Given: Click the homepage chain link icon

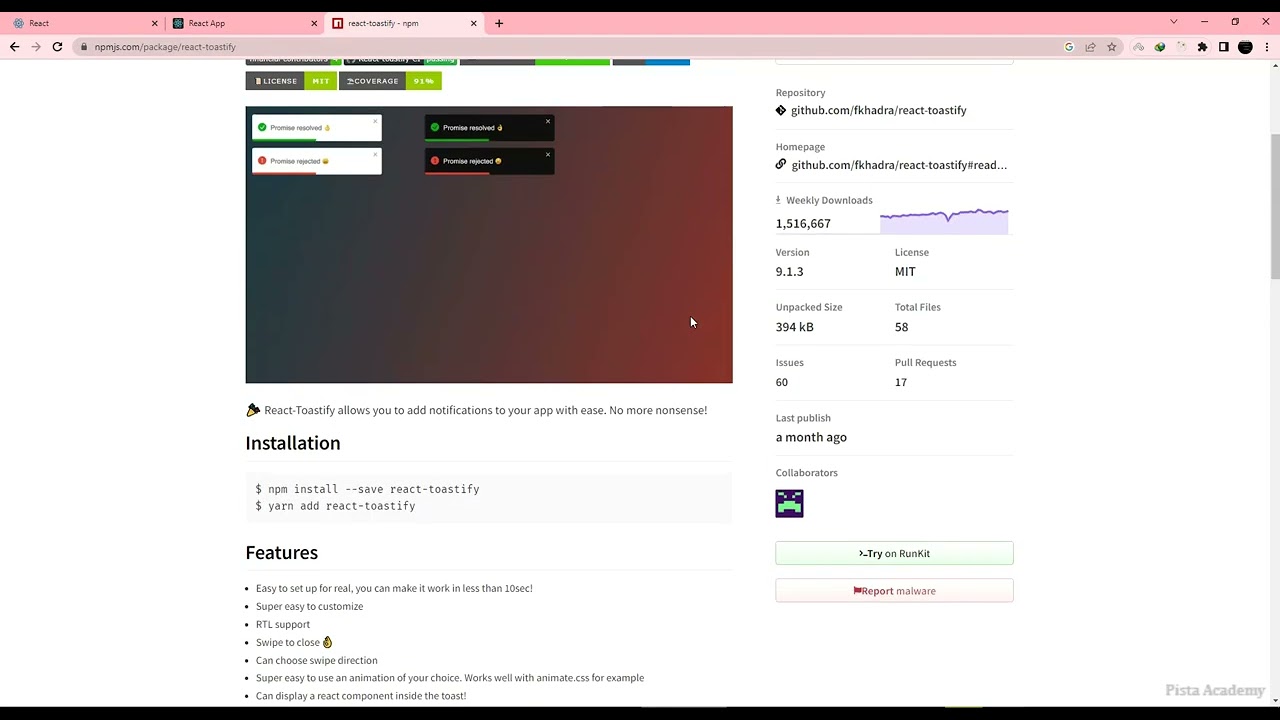Looking at the screenshot, I should point(781,164).
